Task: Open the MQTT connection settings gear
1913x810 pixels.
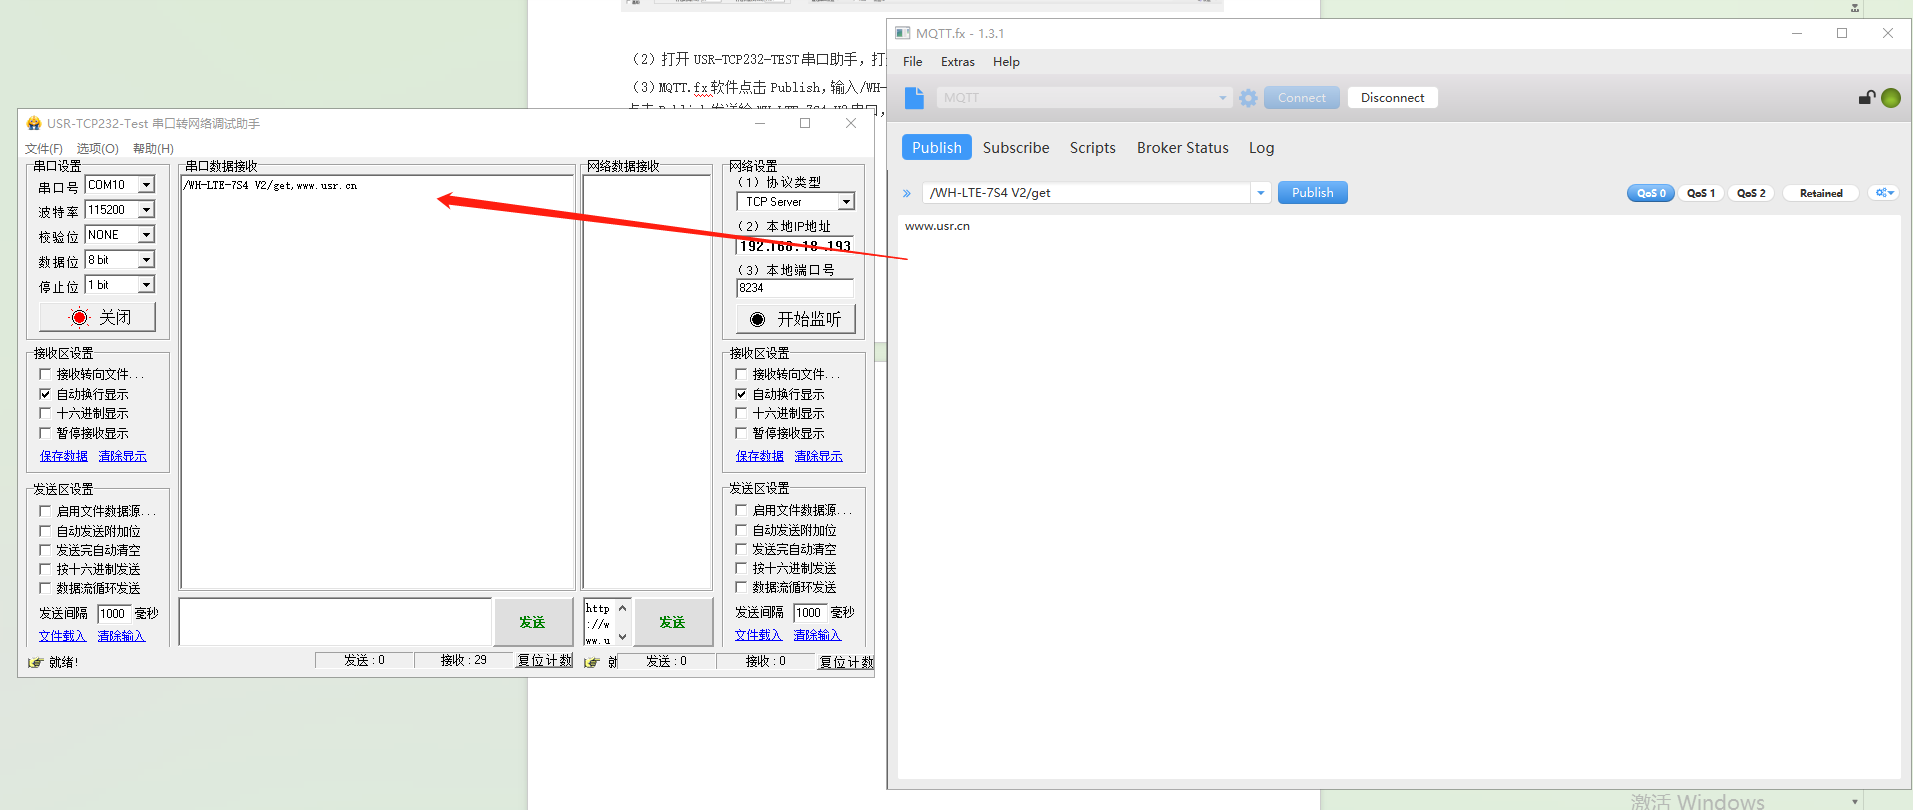Action: tap(1248, 98)
